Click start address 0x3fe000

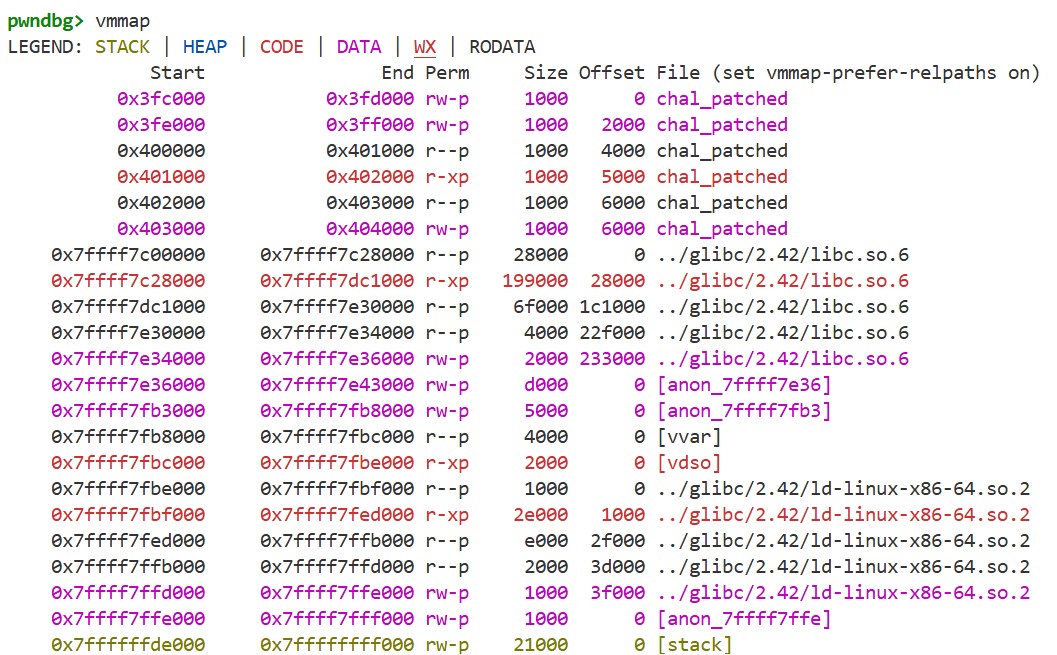pyautogui.click(x=161, y=125)
